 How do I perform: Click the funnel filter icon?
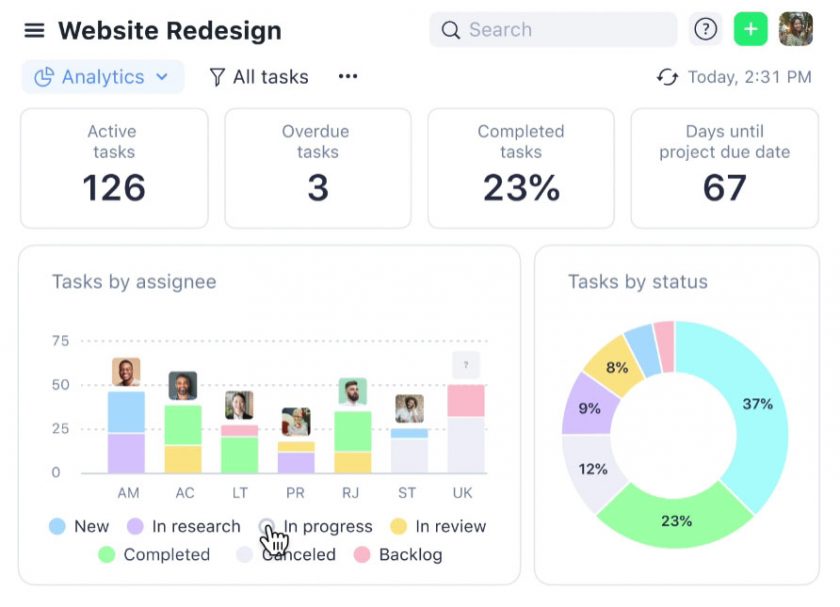tap(217, 77)
